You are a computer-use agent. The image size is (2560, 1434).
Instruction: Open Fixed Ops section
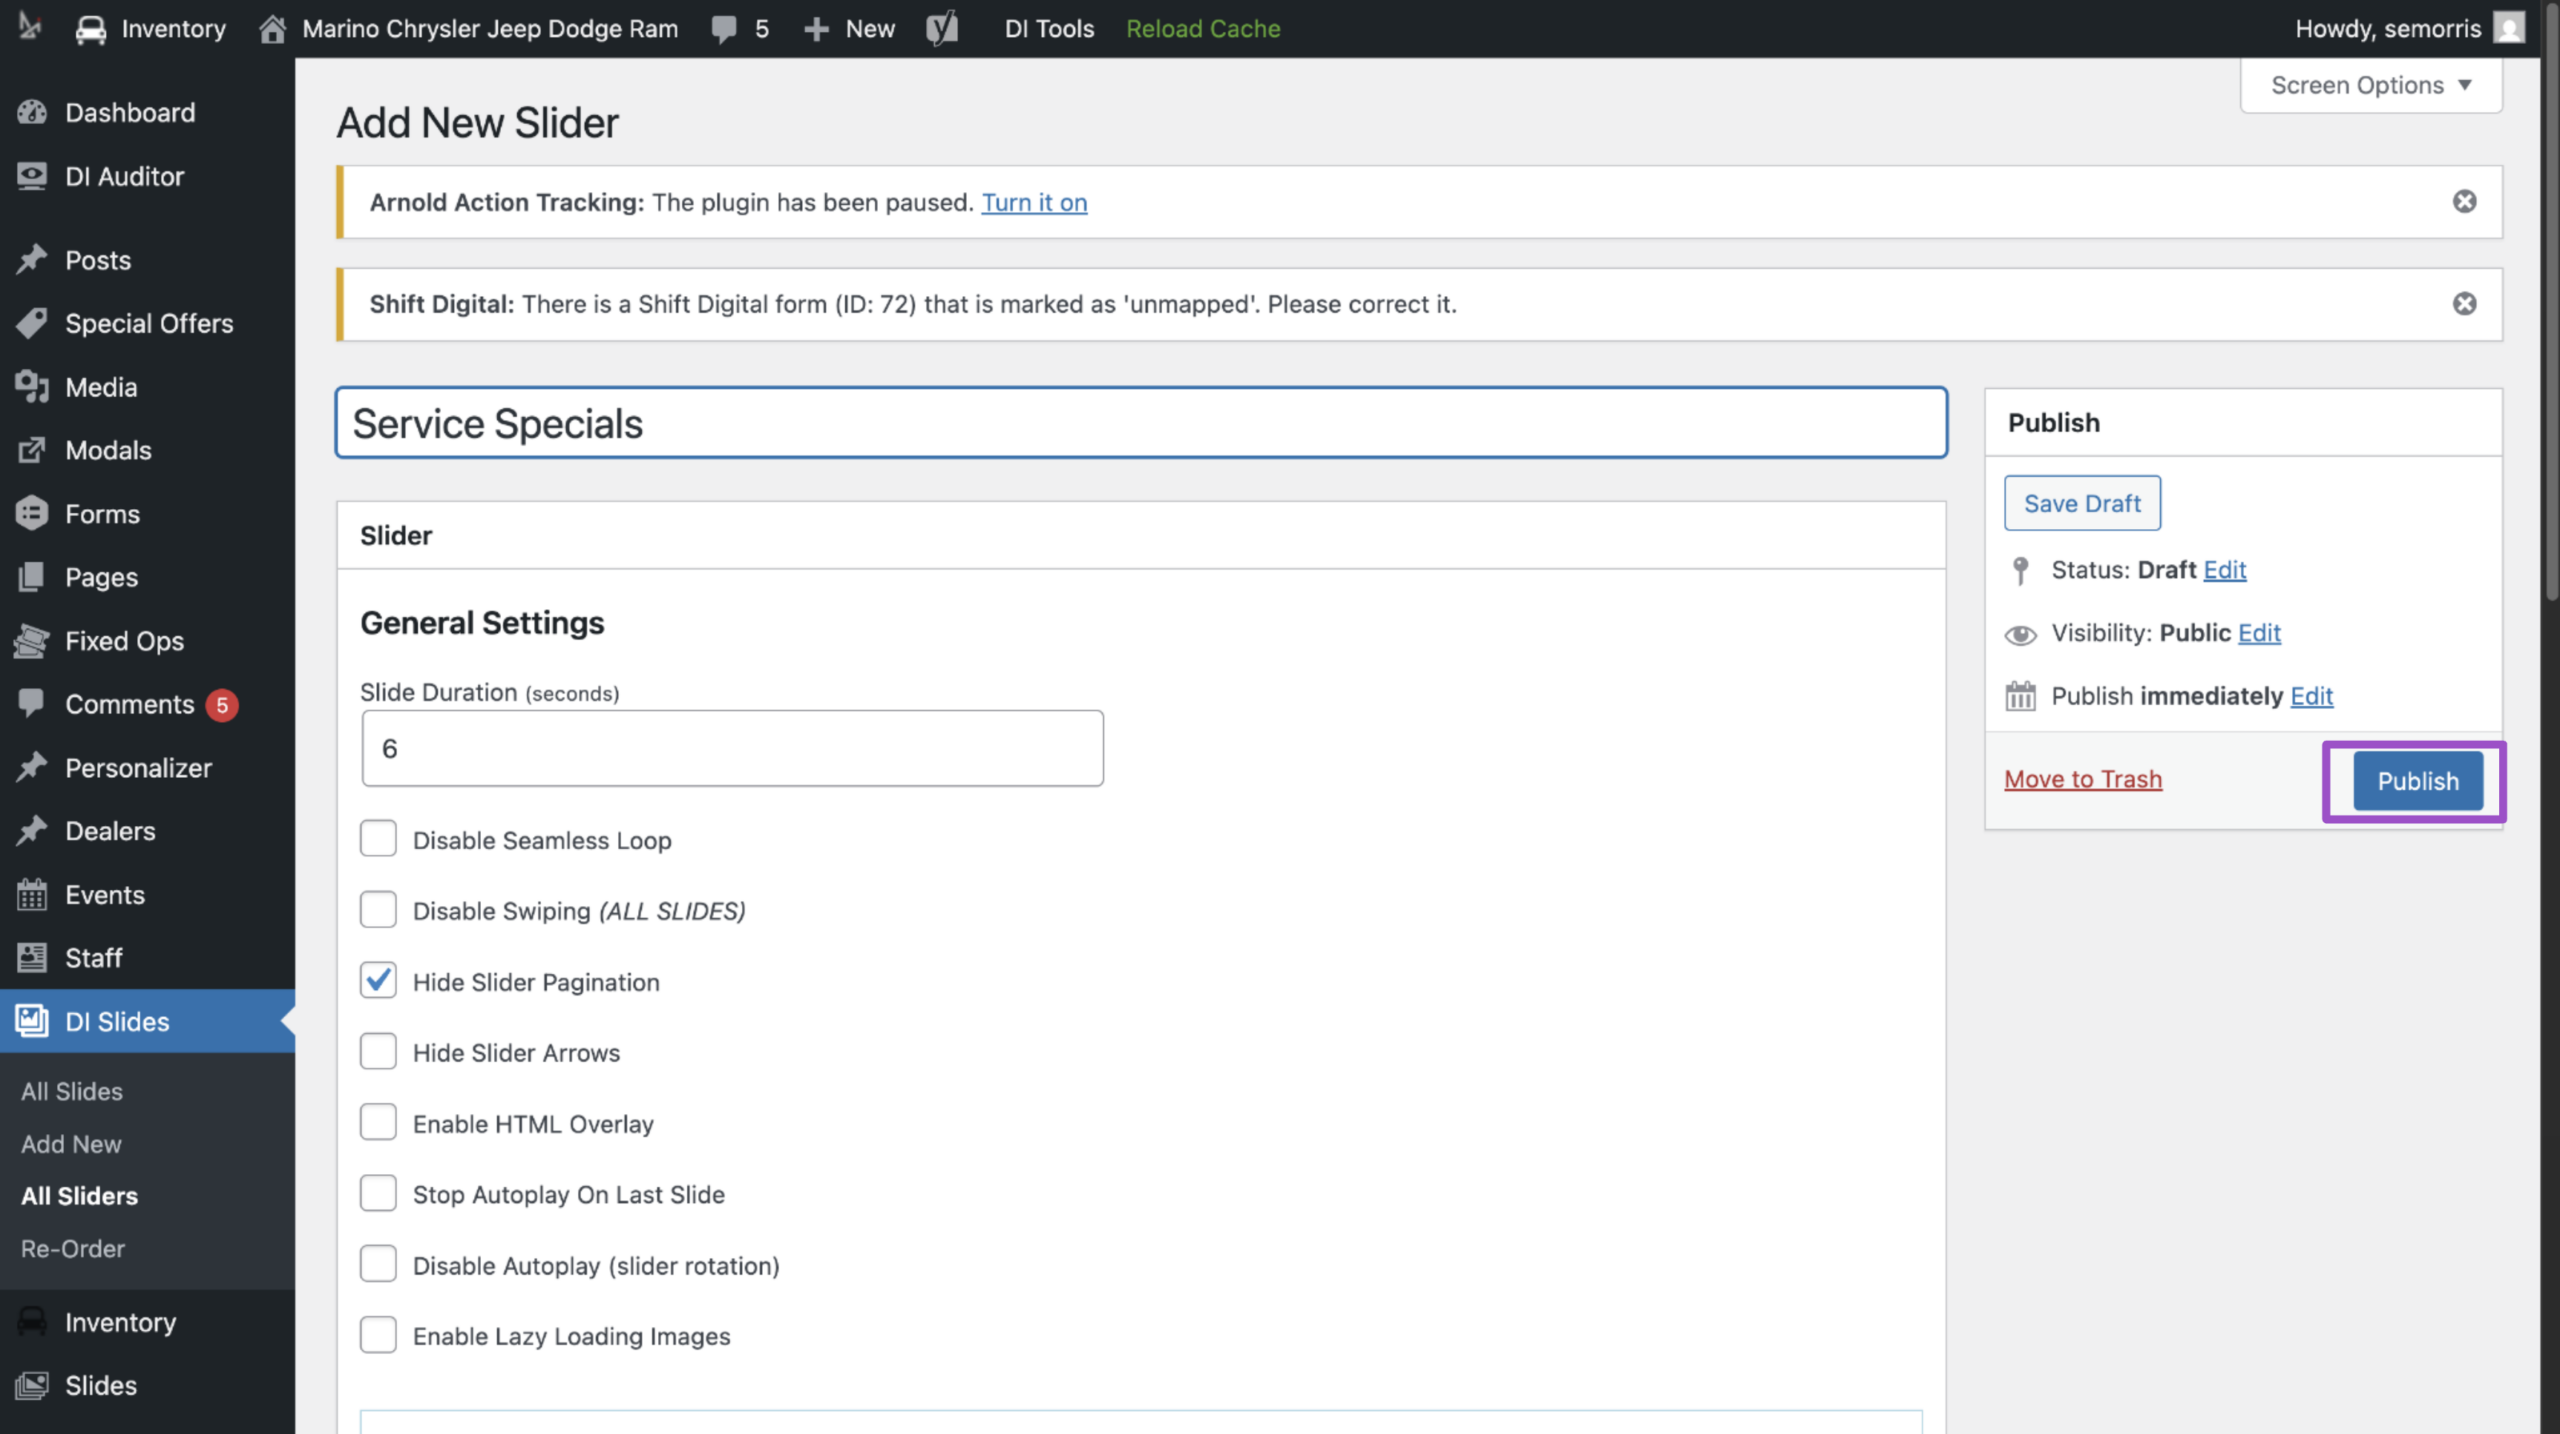coord(124,641)
